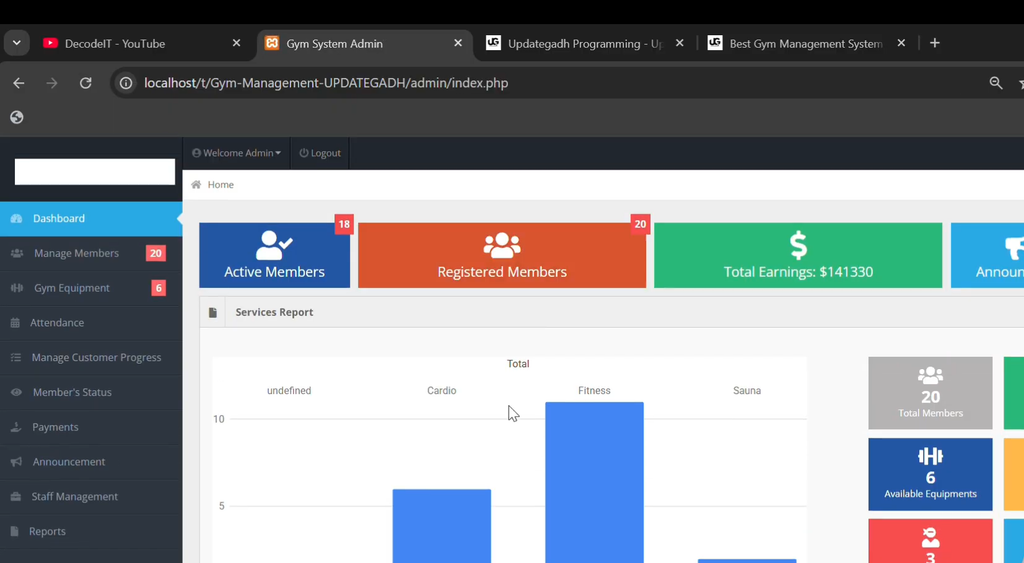Open Manage Members in sidebar
Image resolution: width=1024 pixels, height=563 pixels.
coord(91,253)
